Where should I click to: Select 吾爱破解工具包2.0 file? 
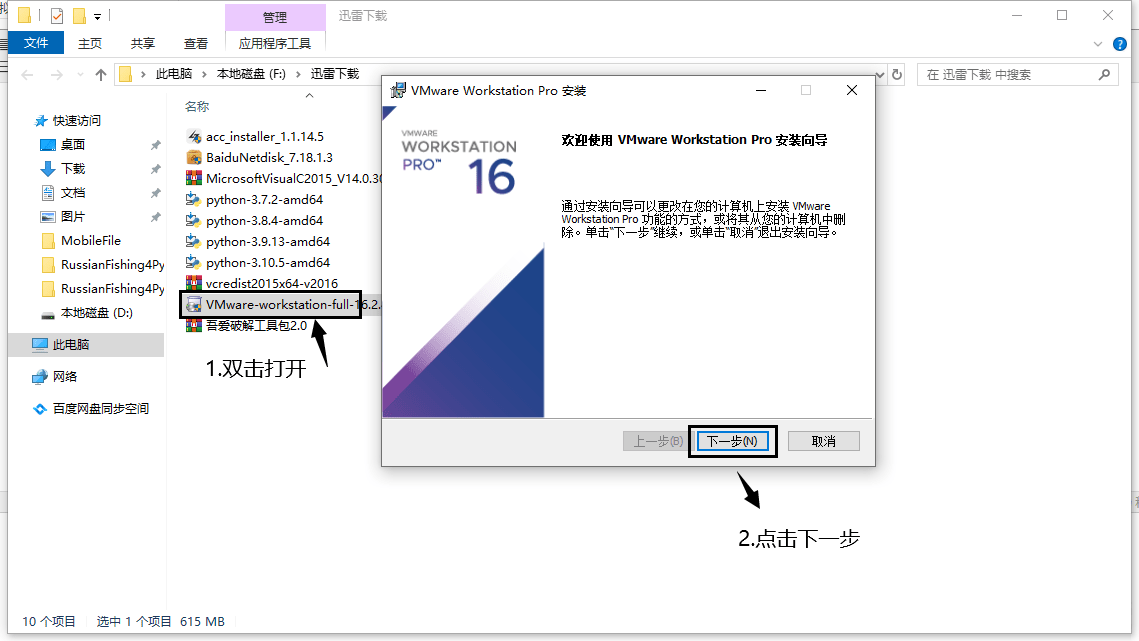(256, 326)
